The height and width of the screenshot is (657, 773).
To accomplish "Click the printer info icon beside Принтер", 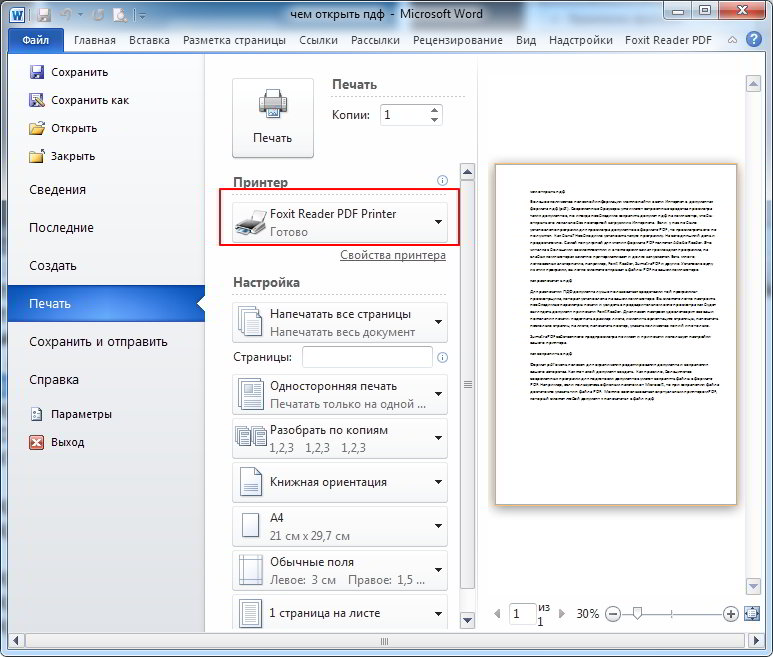I will [442, 181].
